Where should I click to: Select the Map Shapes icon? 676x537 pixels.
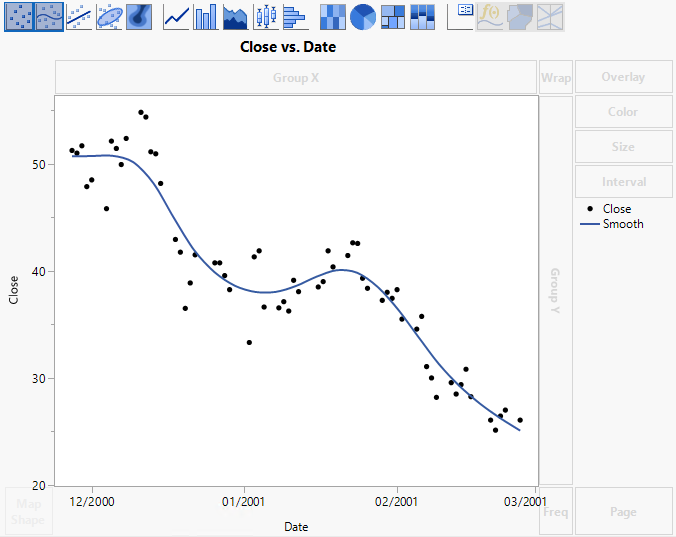pyautogui.click(x=520, y=17)
